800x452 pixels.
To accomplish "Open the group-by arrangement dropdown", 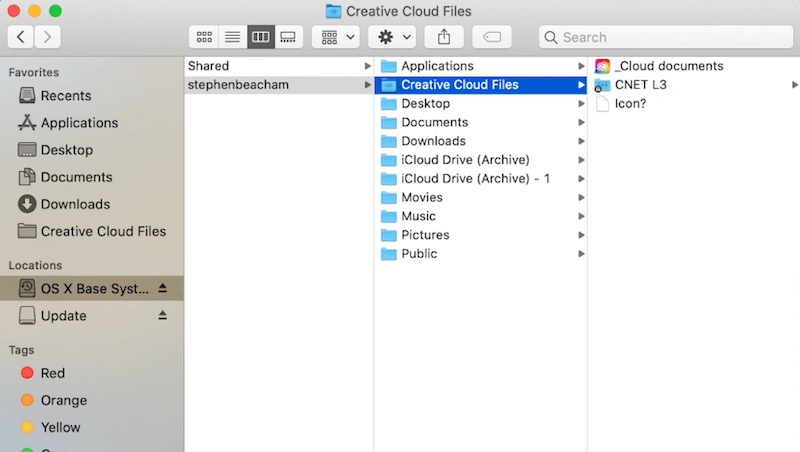I will coord(336,37).
